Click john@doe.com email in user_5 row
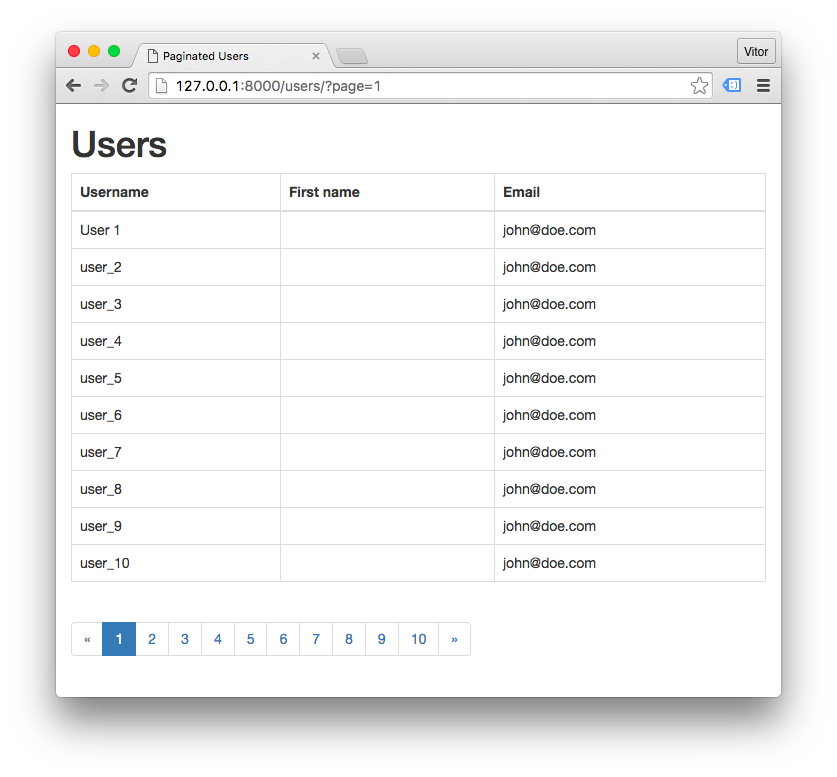This screenshot has width=837, height=777. click(549, 378)
